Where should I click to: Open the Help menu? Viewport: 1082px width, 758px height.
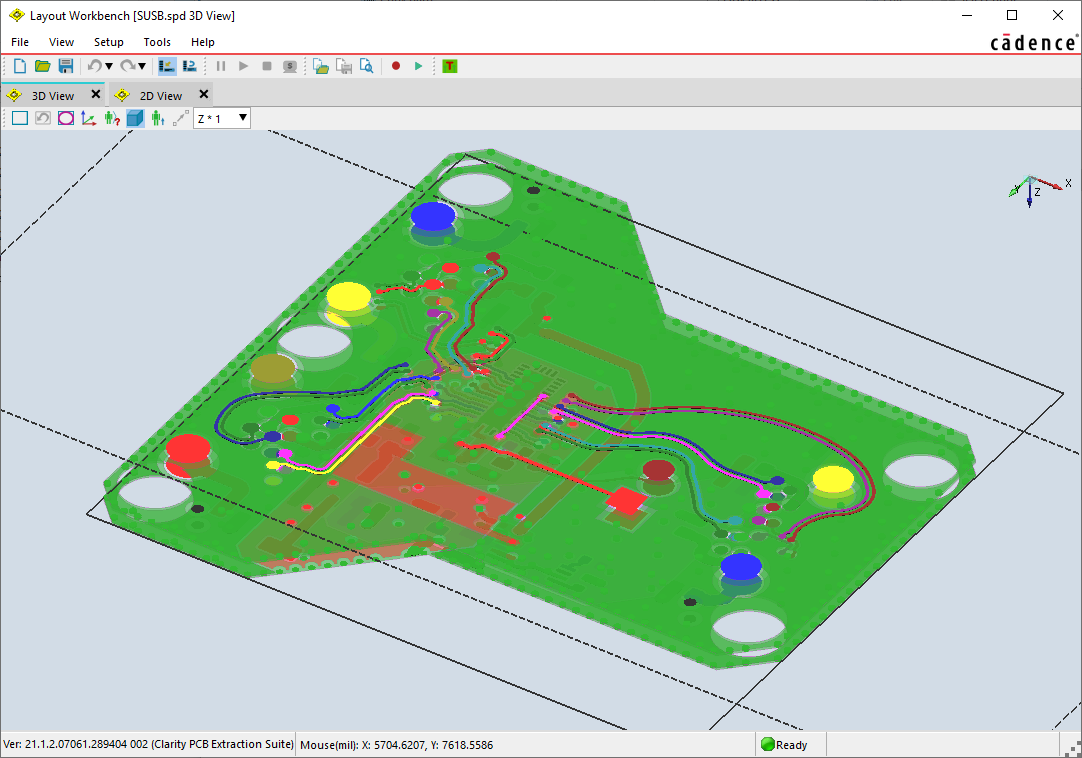point(203,42)
